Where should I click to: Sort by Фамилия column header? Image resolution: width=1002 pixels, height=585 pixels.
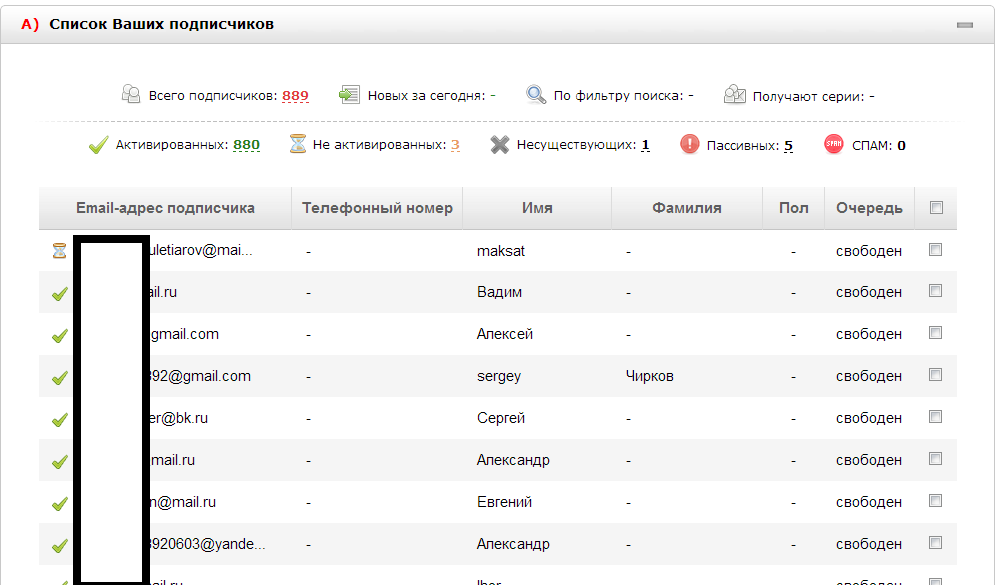click(686, 208)
